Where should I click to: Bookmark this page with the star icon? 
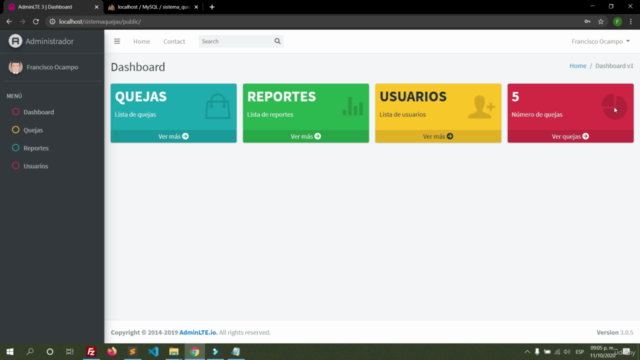coord(601,22)
